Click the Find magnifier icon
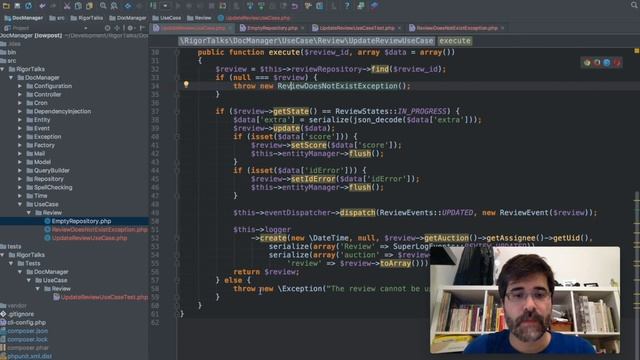The width and height of the screenshot is (640, 360). pyautogui.click(x=103, y=6)
